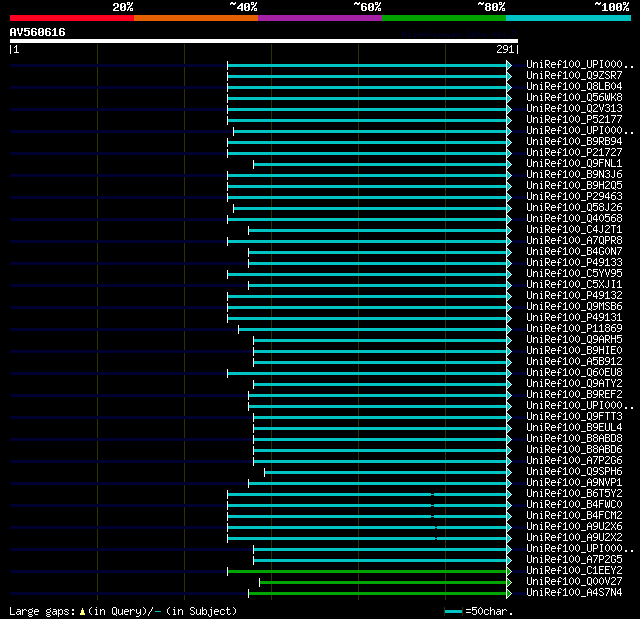
Task: Open the UniRef100_B9H2Q5 hit
Action: 574,186
